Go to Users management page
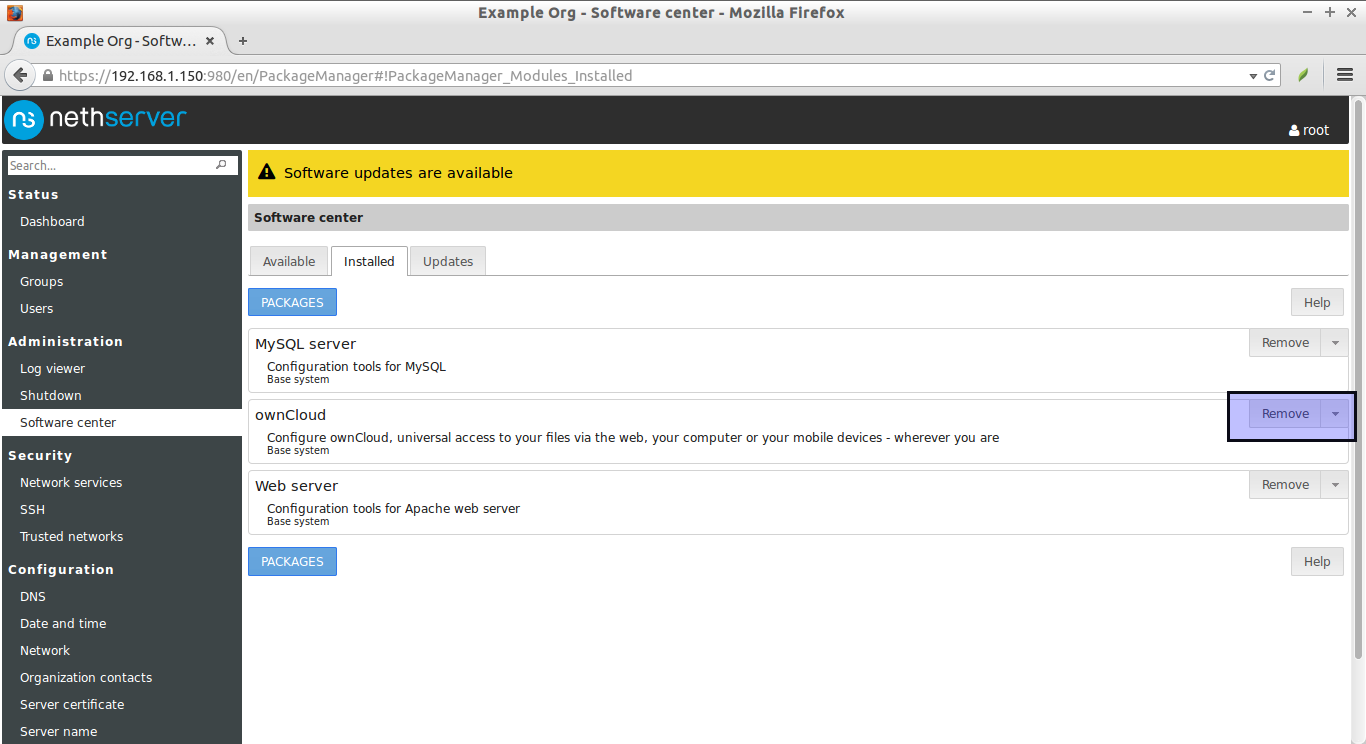 point(36,309)
